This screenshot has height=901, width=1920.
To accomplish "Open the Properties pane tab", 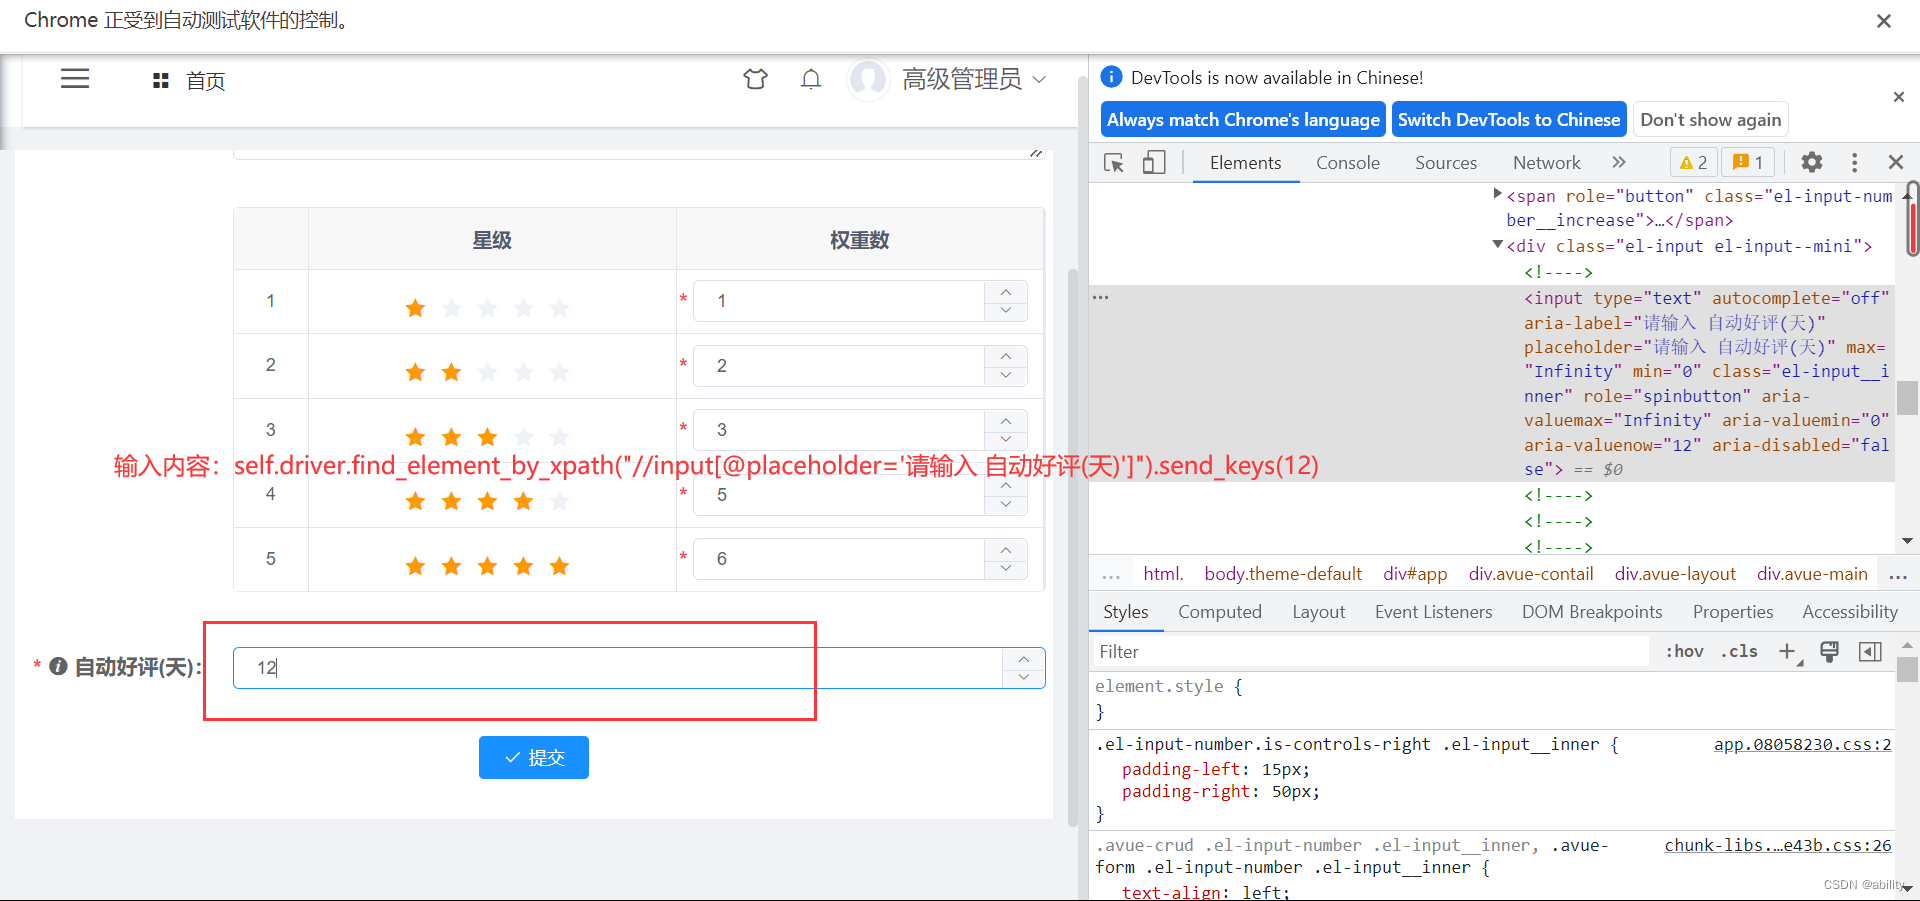I will pyautogui.click(x=1733, y=612).
